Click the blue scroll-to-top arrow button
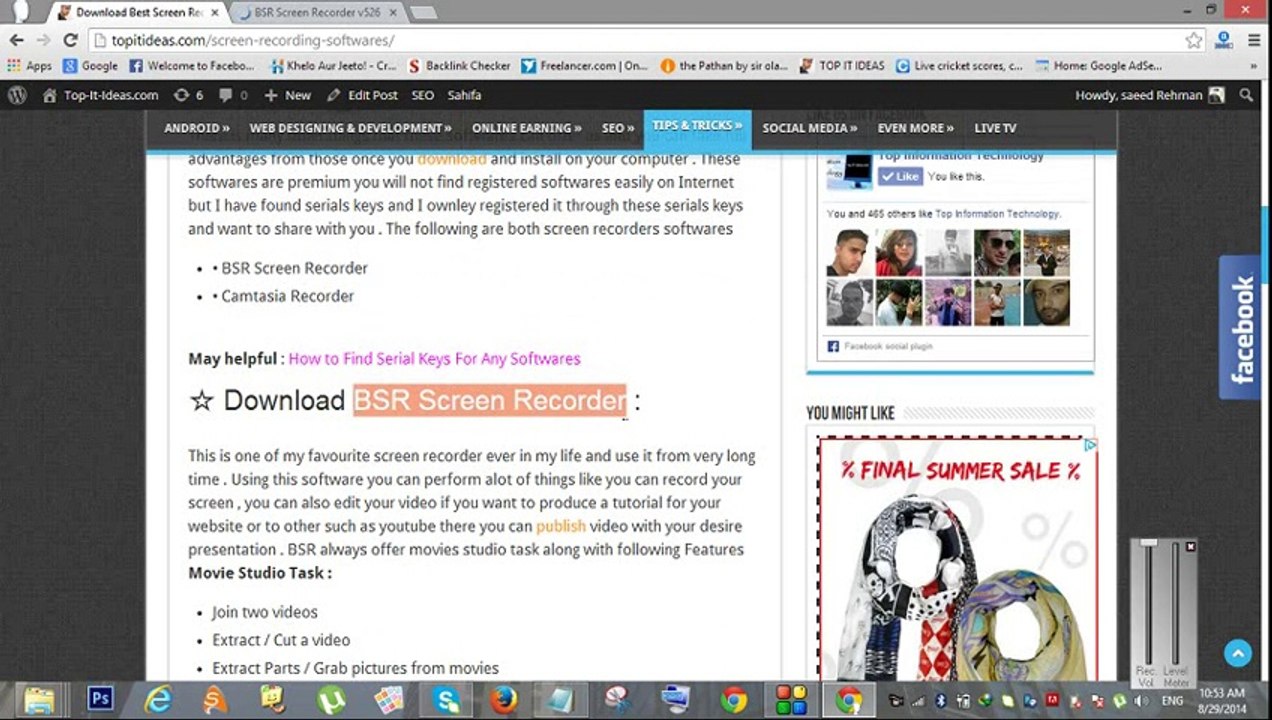Image resolution: width=1272 pixels, height=720 pixels. (1237, 654)
